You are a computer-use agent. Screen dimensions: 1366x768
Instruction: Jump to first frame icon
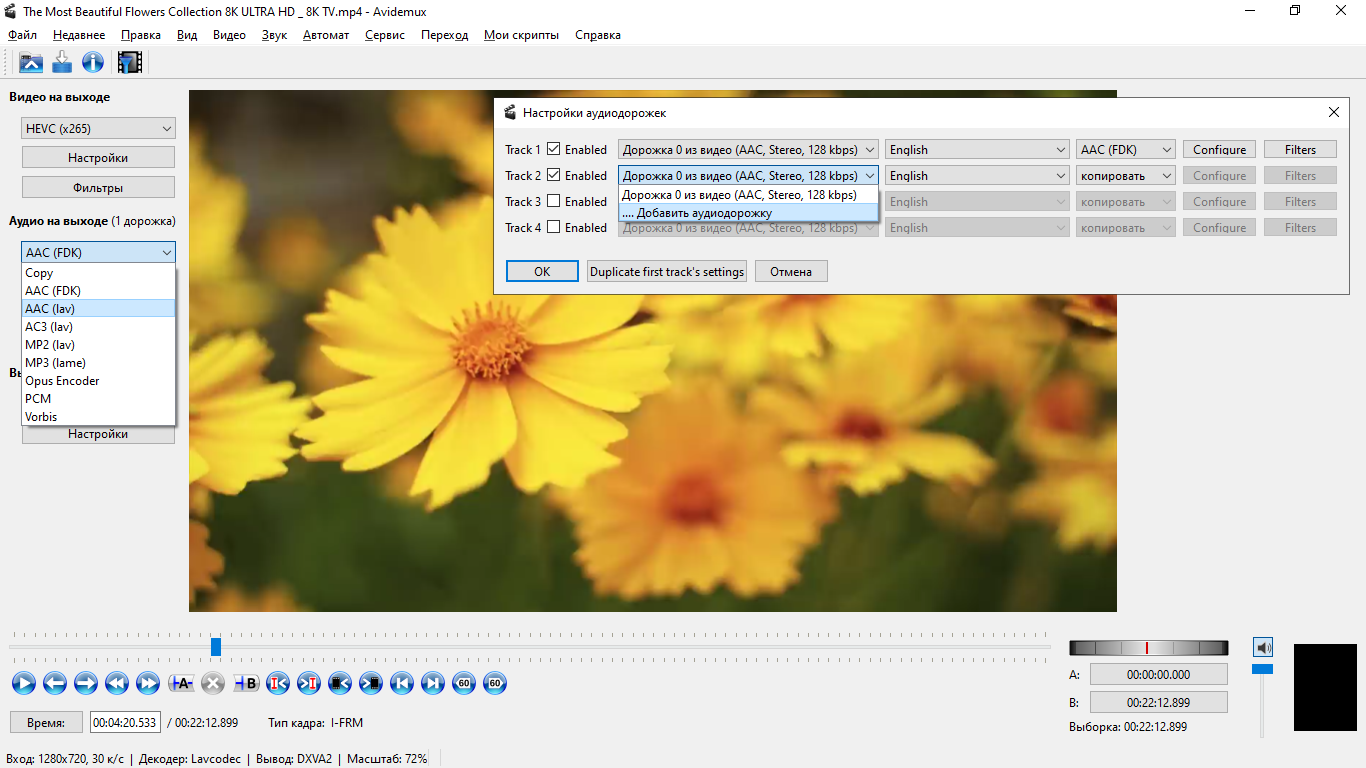pyautogui.click(x=401, y=683)
